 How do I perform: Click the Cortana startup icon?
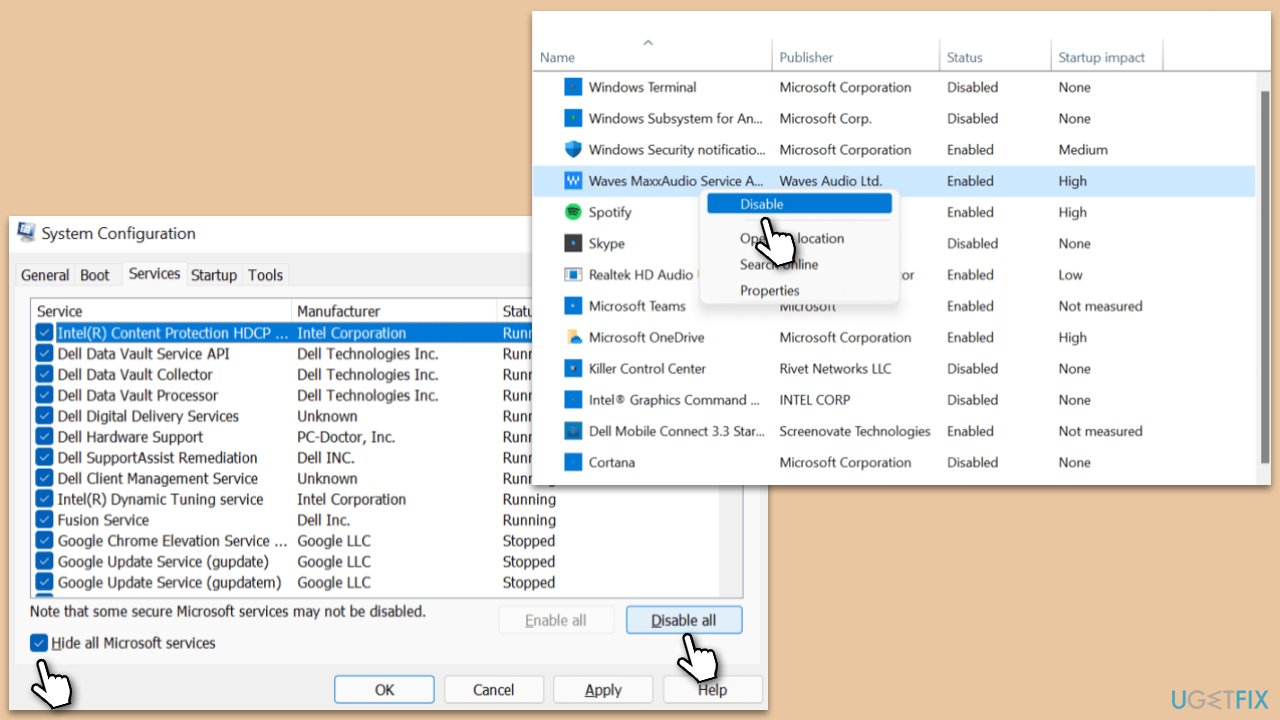point(573,462)
